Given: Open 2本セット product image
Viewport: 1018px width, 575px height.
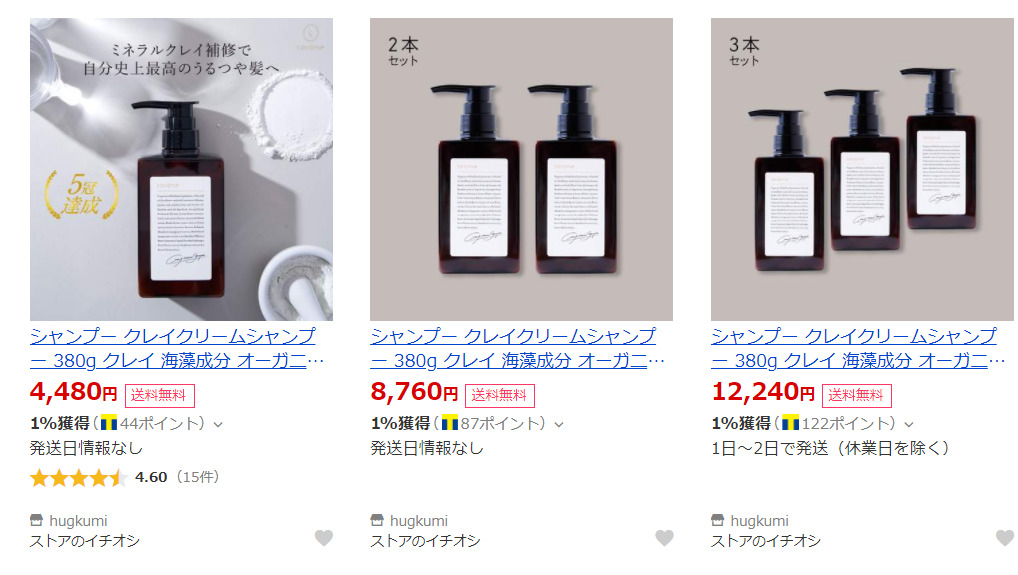Looking at the screenshot, I should [x=521, y=169].
